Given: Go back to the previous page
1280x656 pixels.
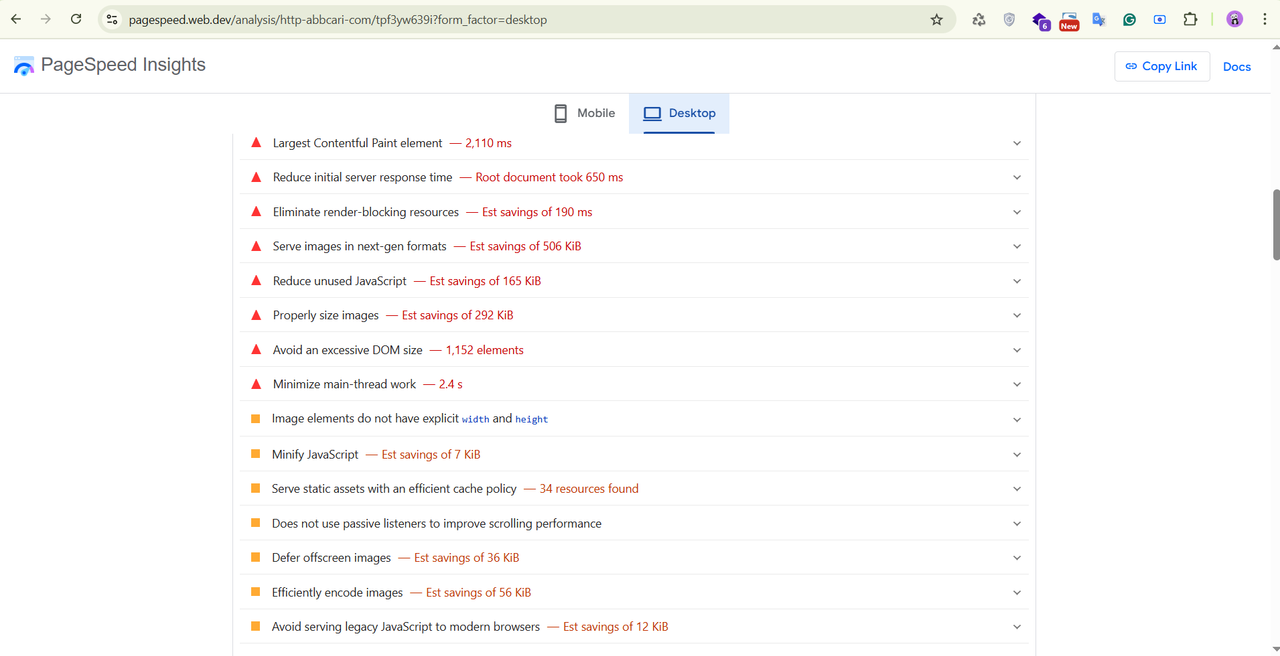Looking at the screenshot, I should (16, 19).
